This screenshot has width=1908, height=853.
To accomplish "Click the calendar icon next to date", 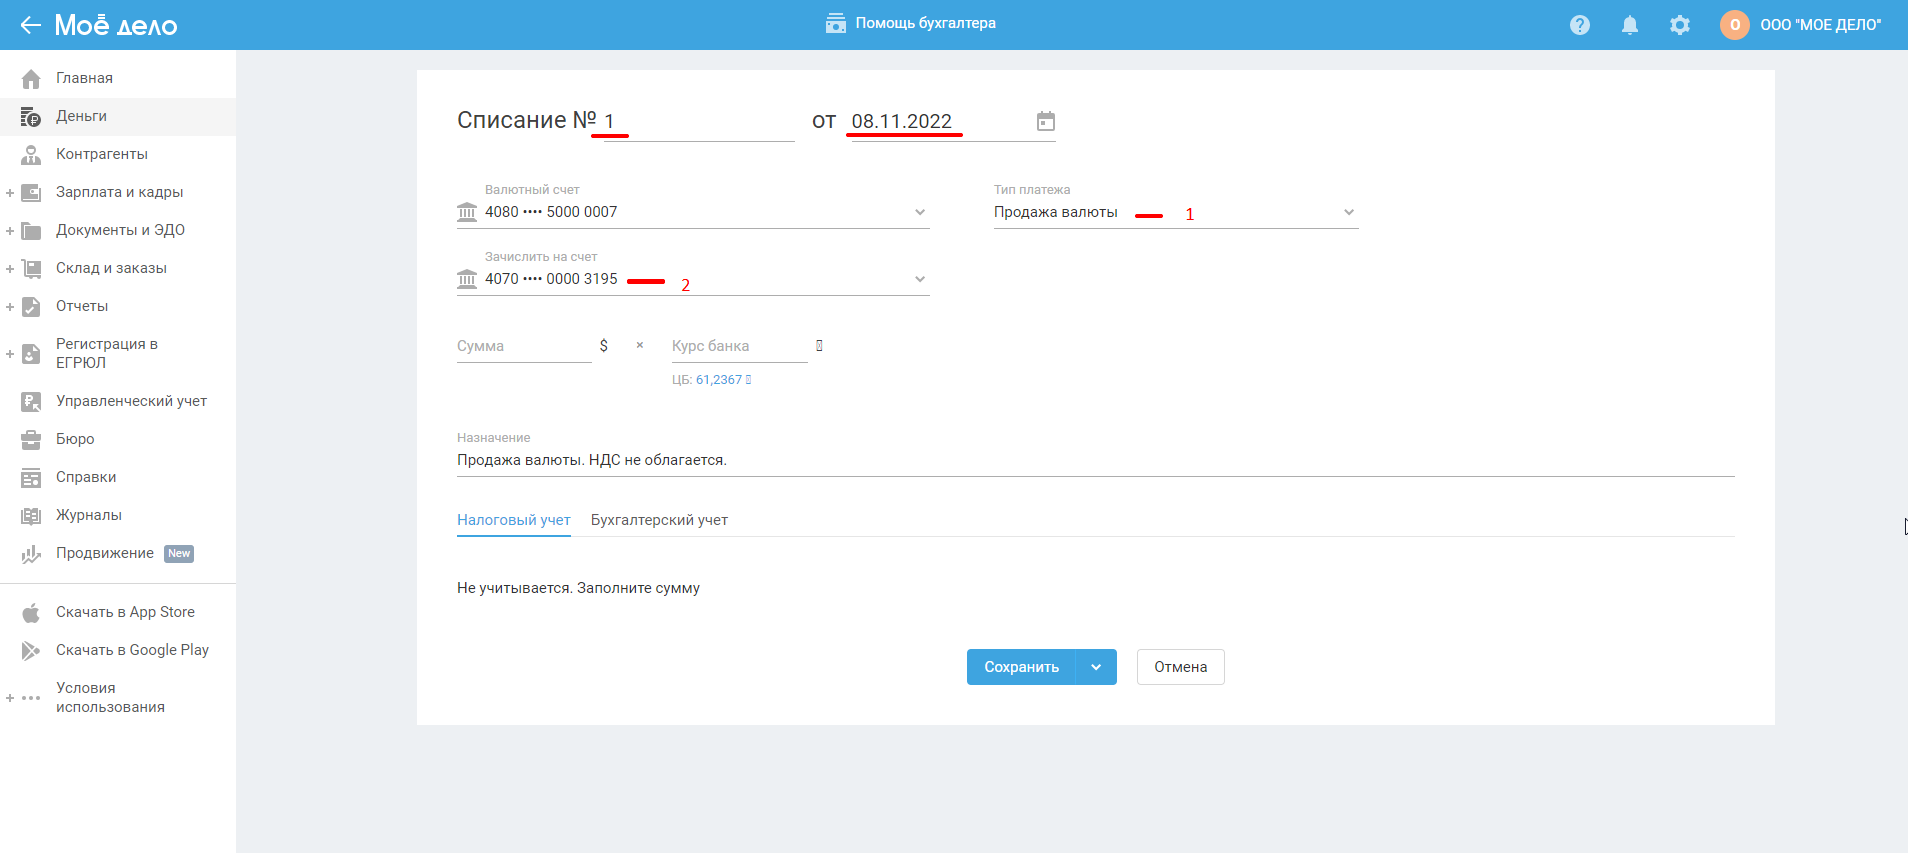I will [x=1045, y=121].
